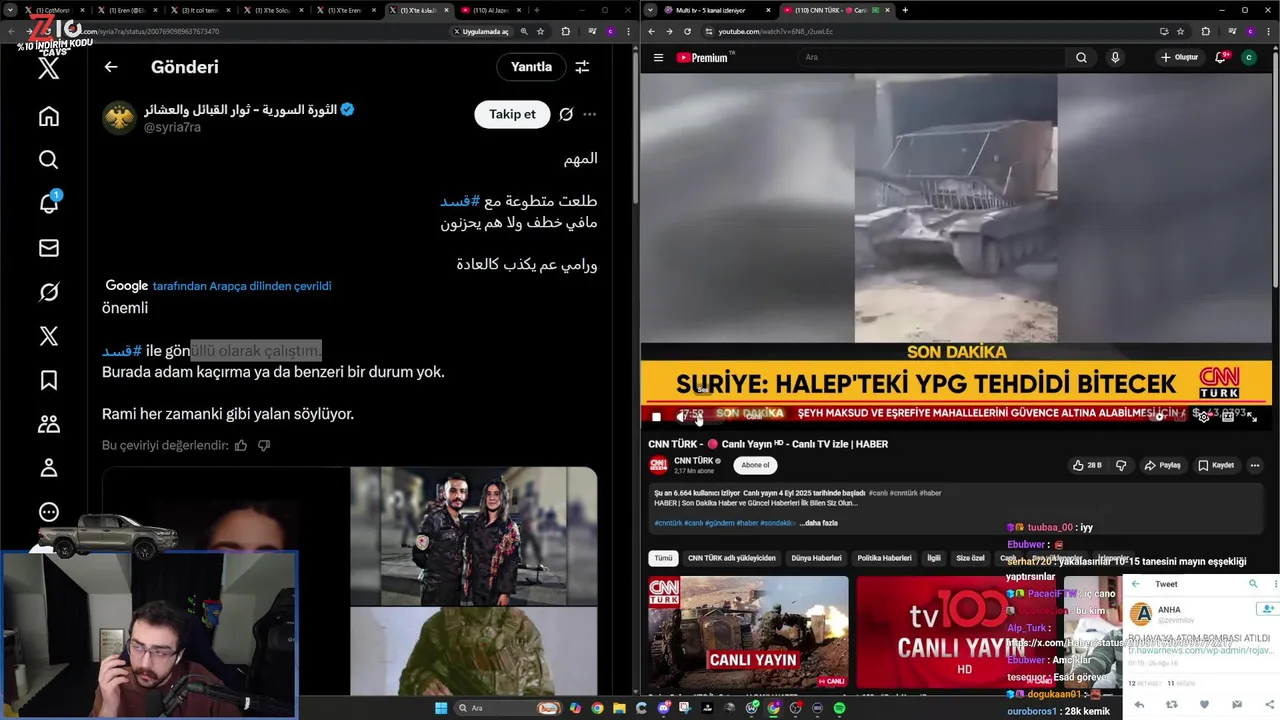Click the #قسد hashtag in the Arabic post

point(460,201)
